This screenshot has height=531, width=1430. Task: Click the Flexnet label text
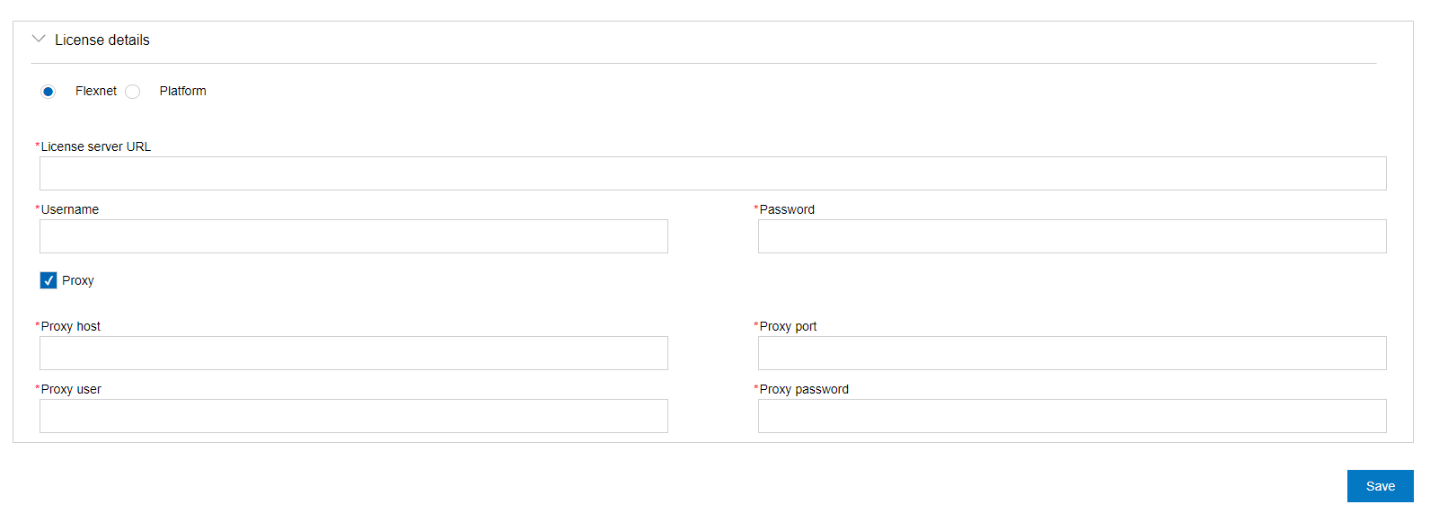[96, 91]
